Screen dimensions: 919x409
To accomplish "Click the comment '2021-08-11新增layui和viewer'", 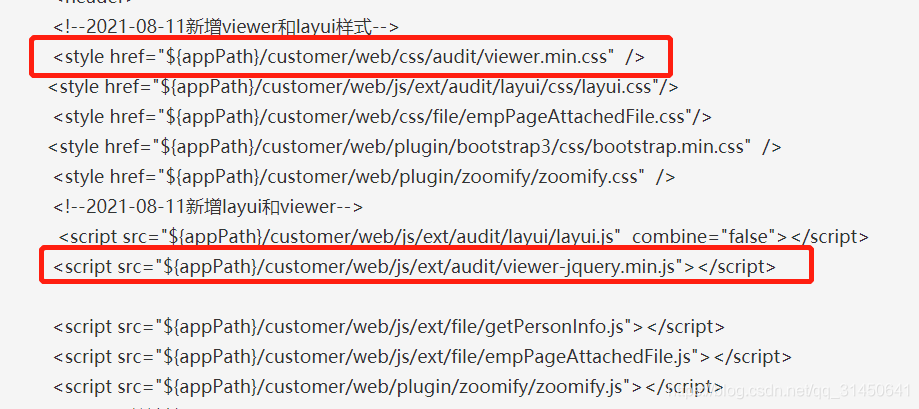I will (x=208, y=206).
